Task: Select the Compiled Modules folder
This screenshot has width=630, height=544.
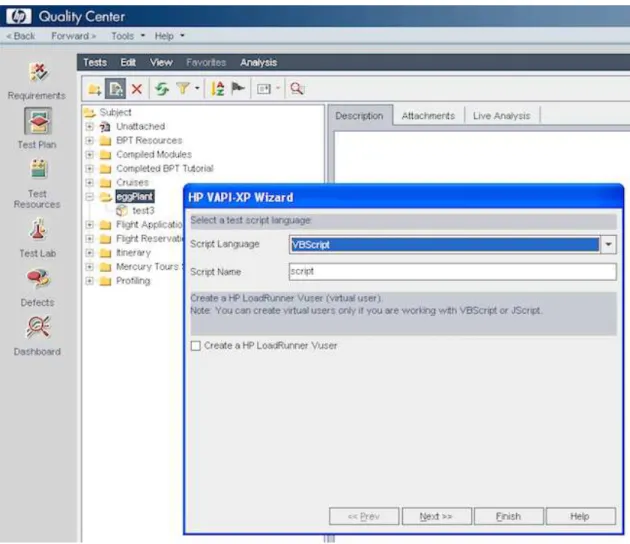Action: click(154, 155)
